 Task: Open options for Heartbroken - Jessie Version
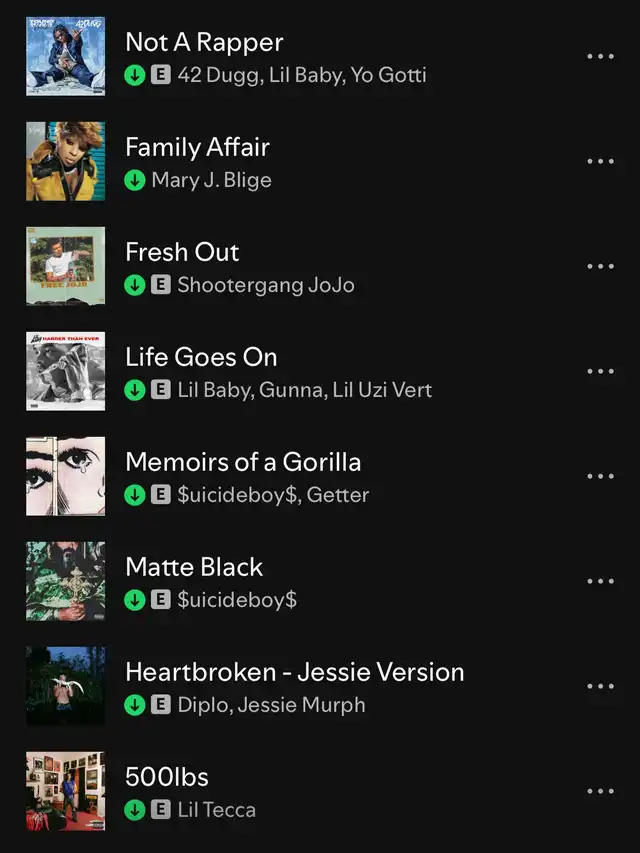[600, 687]
